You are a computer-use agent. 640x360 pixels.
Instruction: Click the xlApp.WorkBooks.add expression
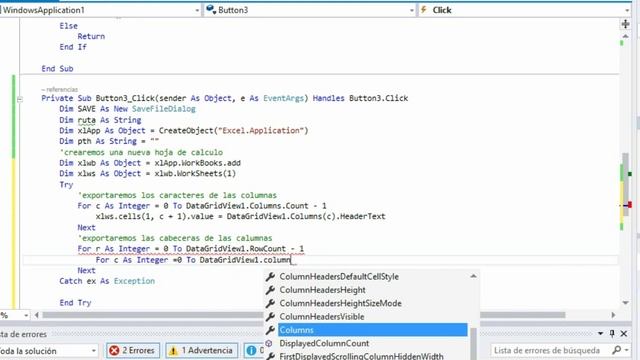tap(198, 163)
